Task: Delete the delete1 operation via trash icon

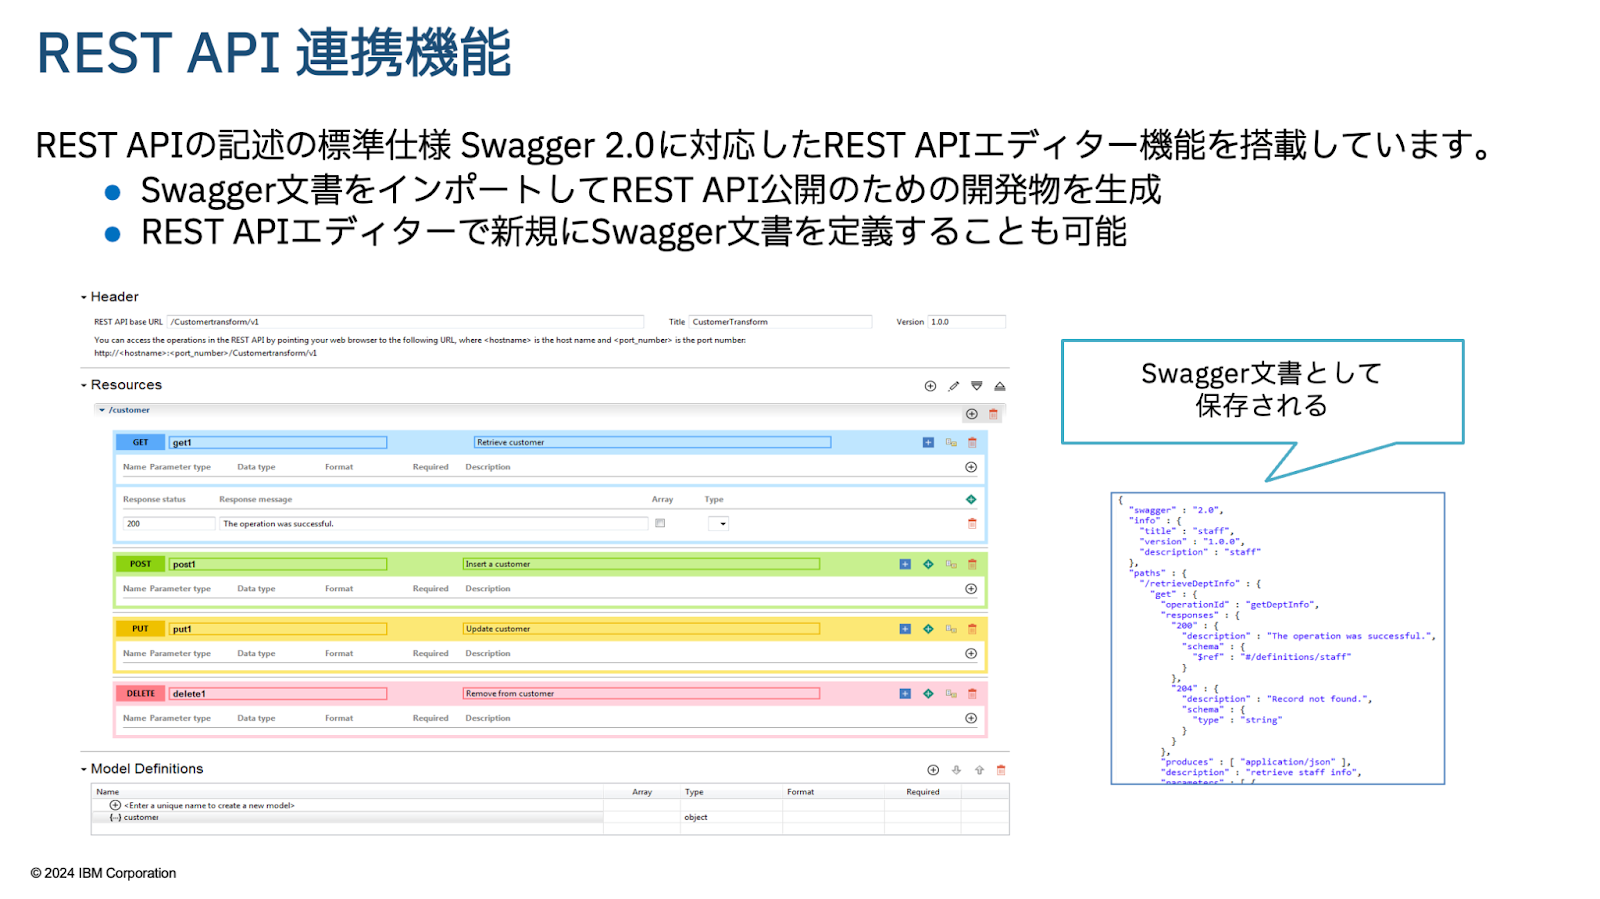Action: pos(972,693)
